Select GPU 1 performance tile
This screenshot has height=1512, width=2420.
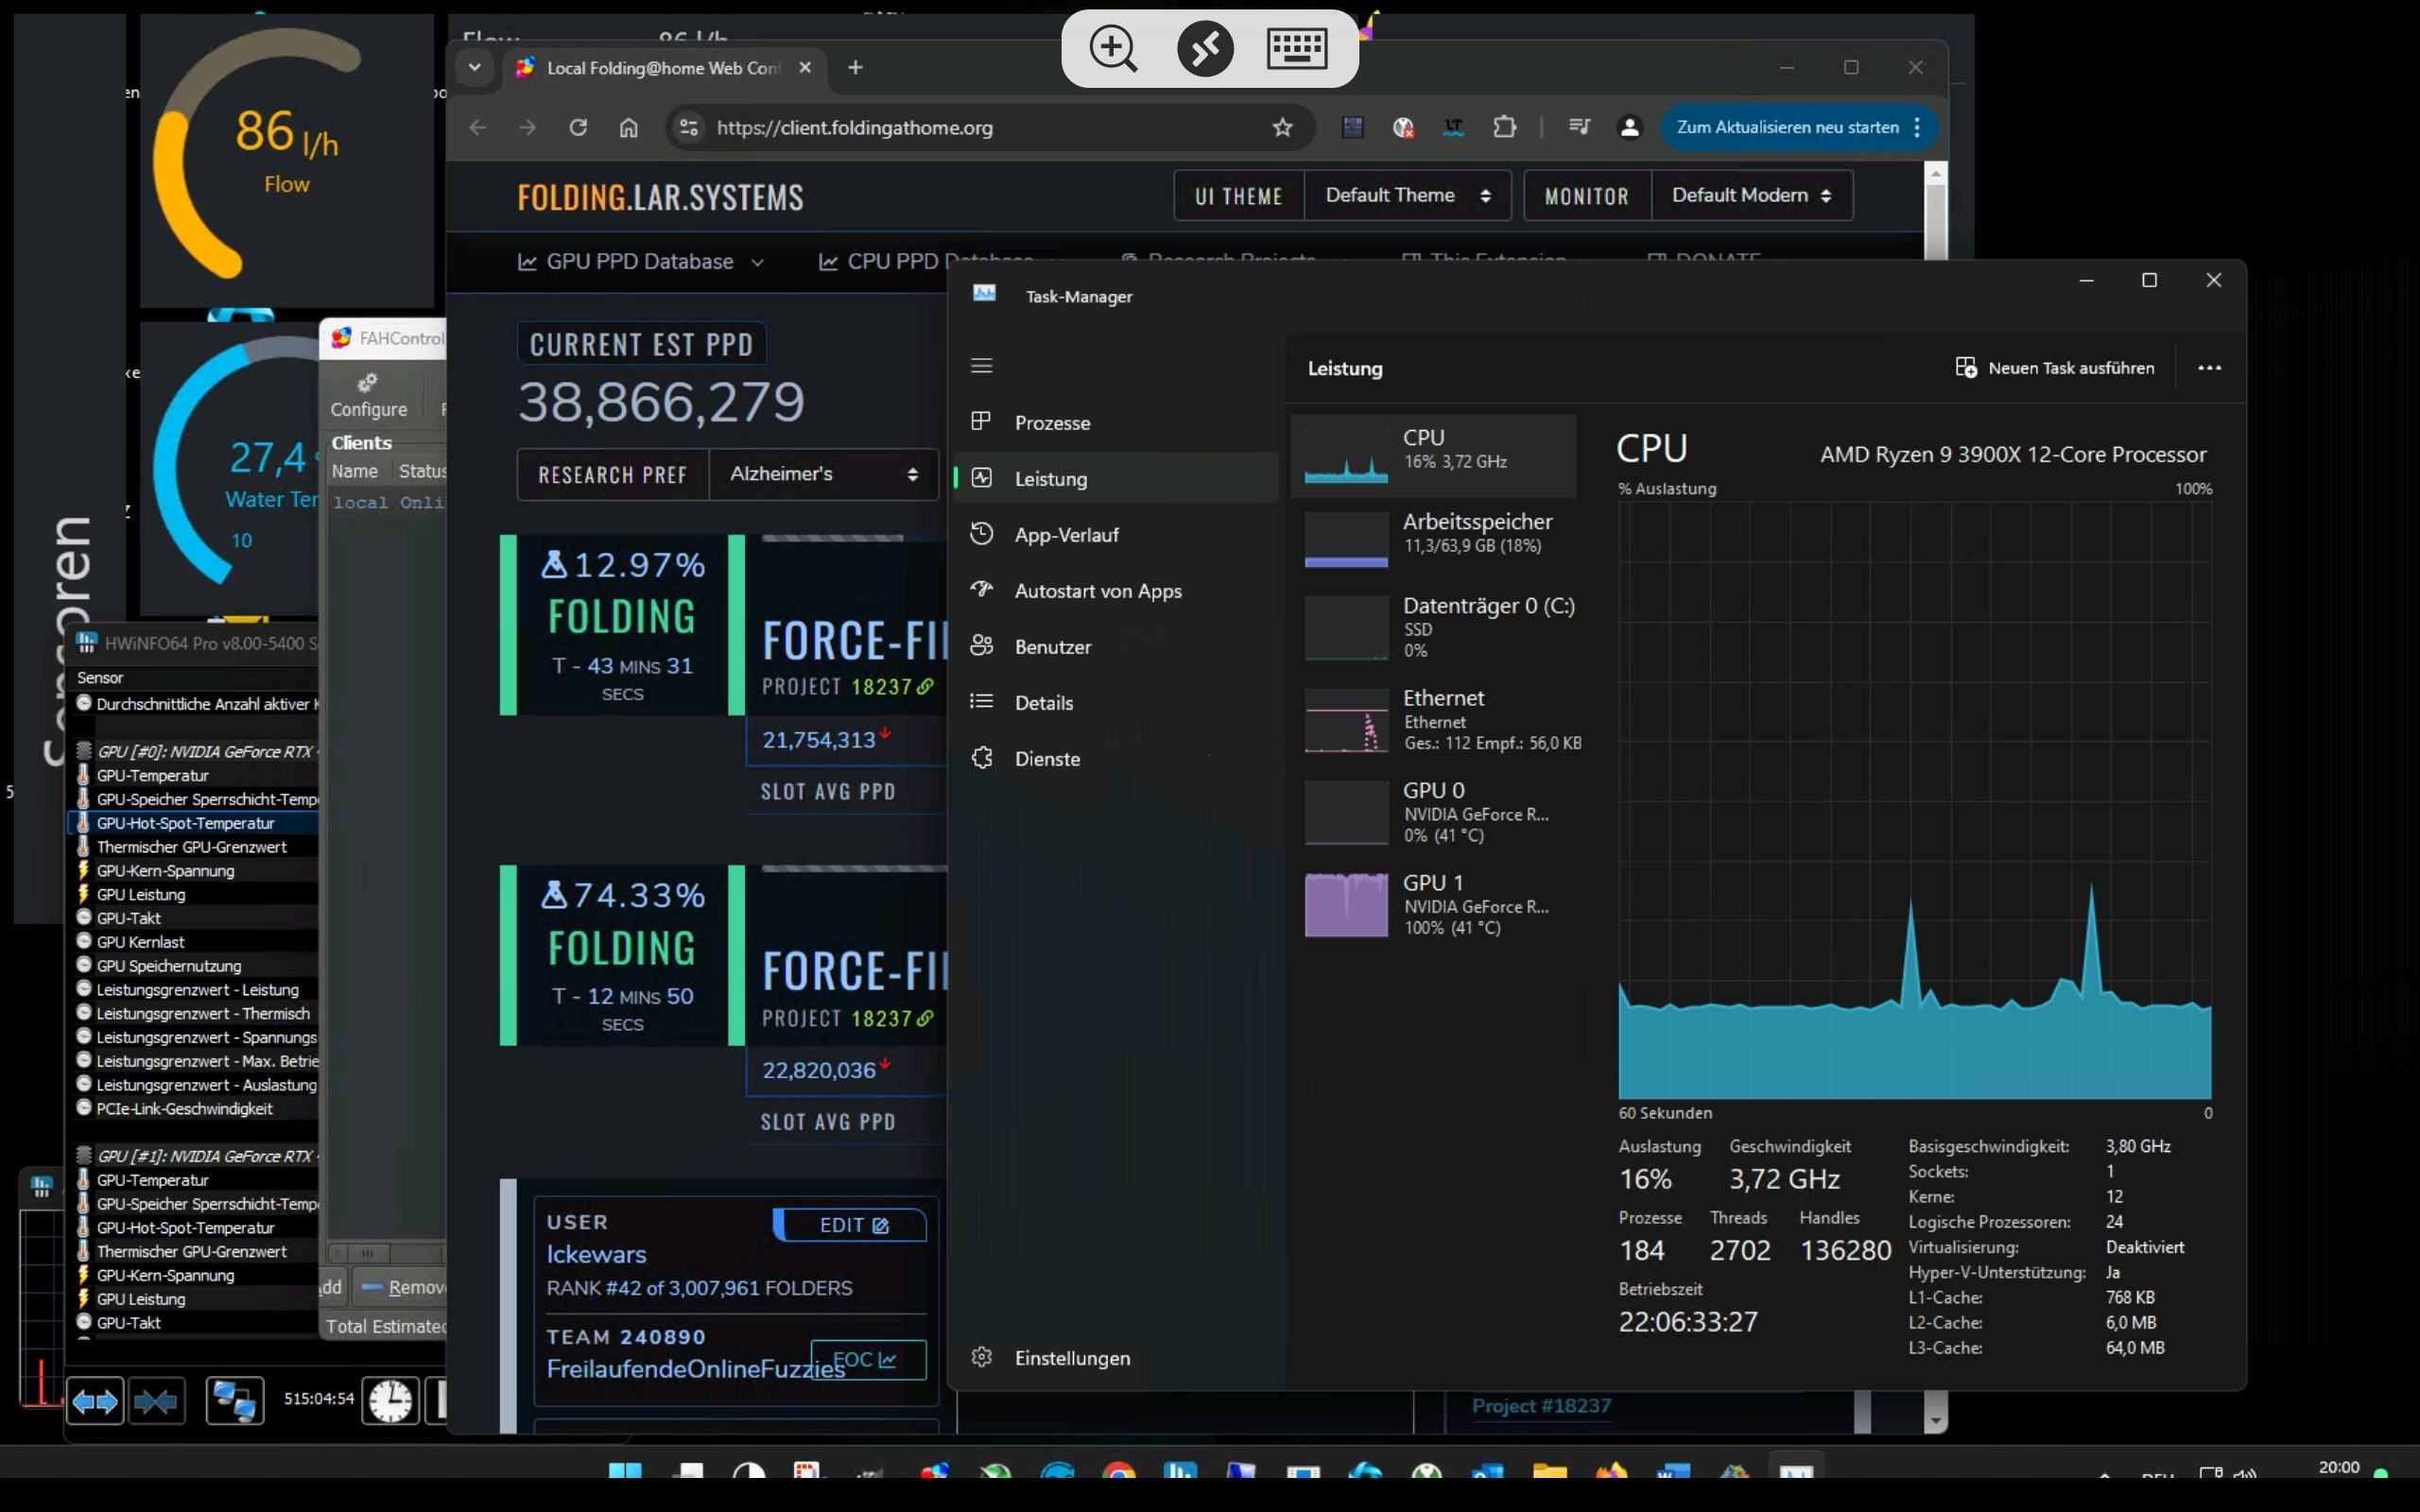click(1434, 905)
